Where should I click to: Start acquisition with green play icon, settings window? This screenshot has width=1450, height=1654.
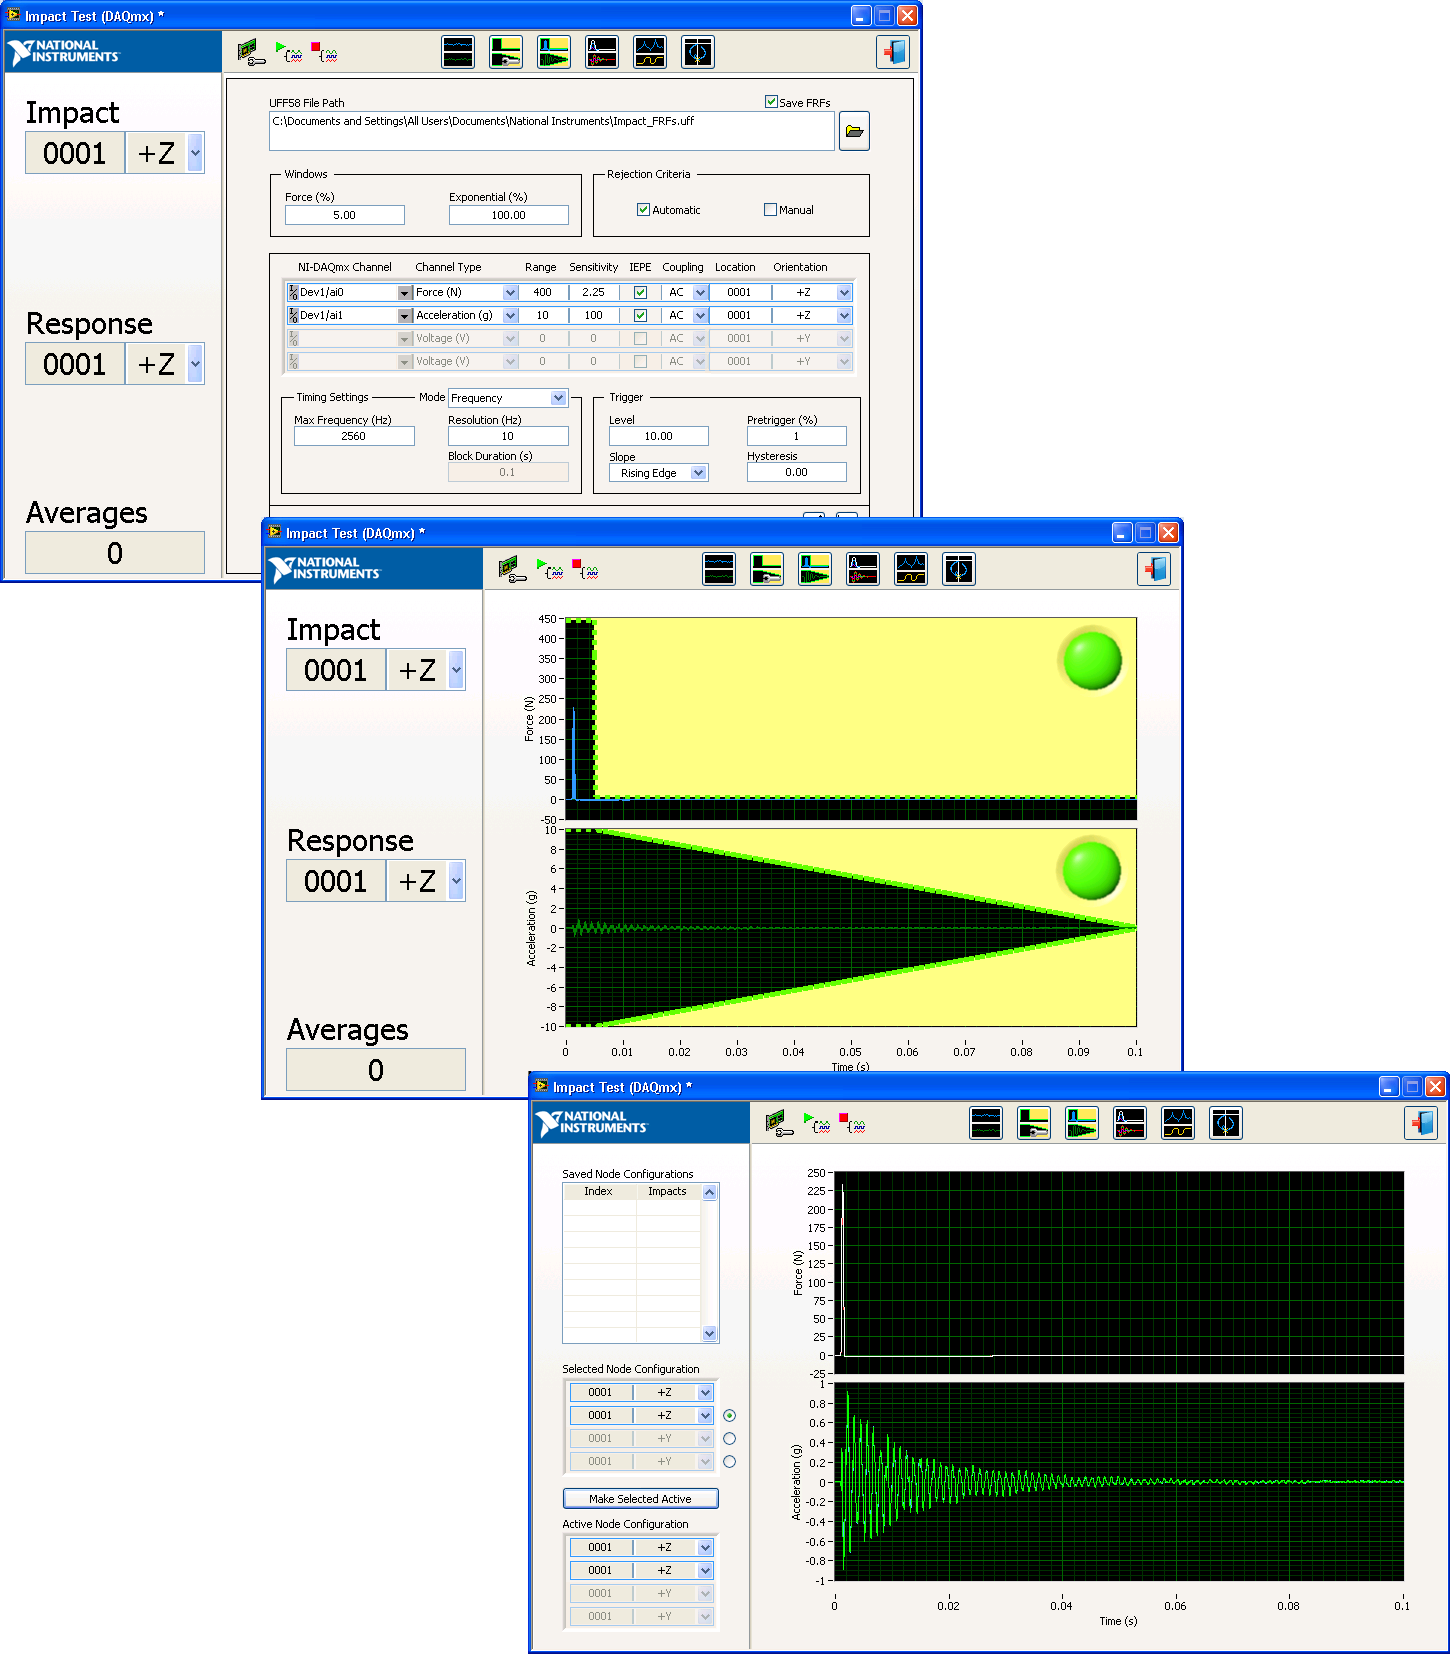289,53
